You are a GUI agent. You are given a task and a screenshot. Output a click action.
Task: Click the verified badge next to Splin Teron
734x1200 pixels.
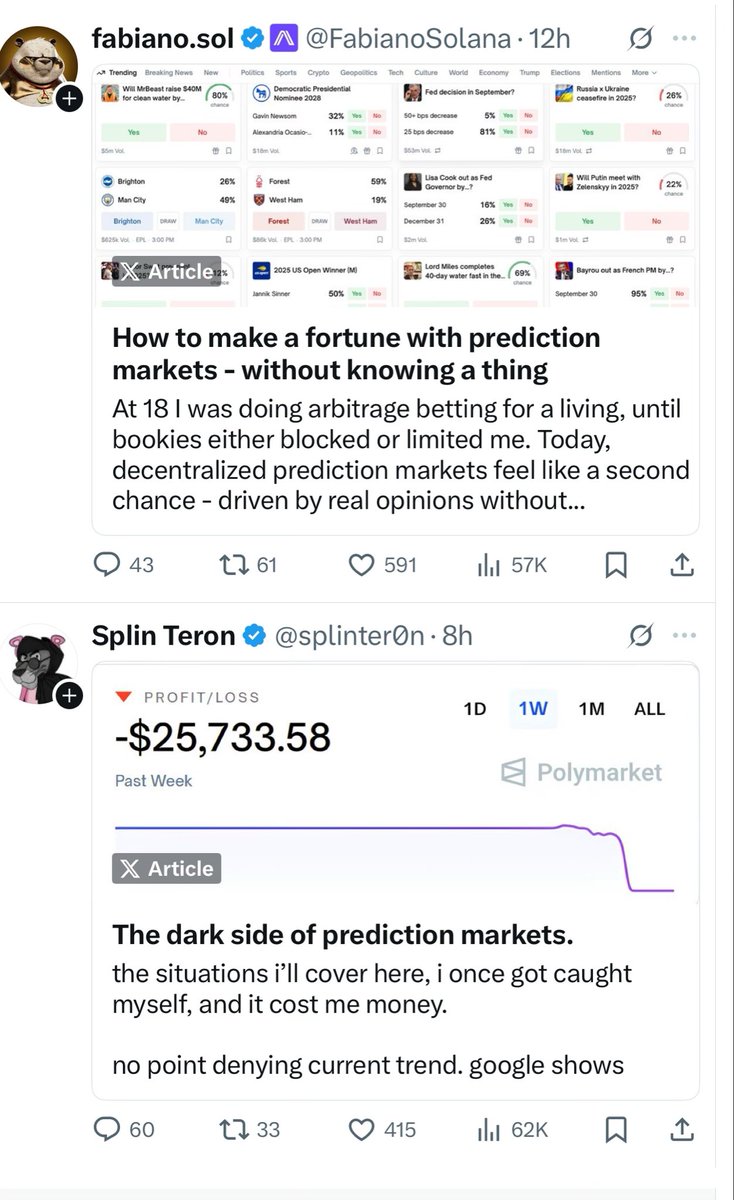pyautogui.click(x=254, y=634)
